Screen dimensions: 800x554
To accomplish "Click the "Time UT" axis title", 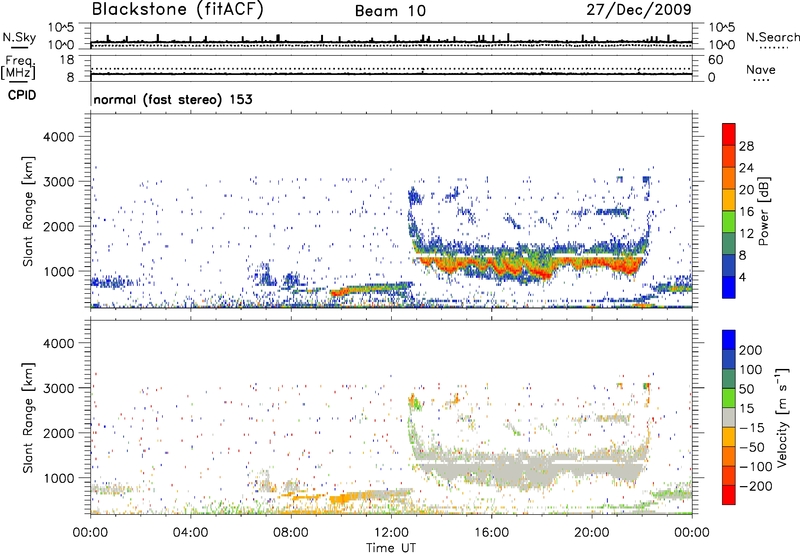I will coord(391,548).
